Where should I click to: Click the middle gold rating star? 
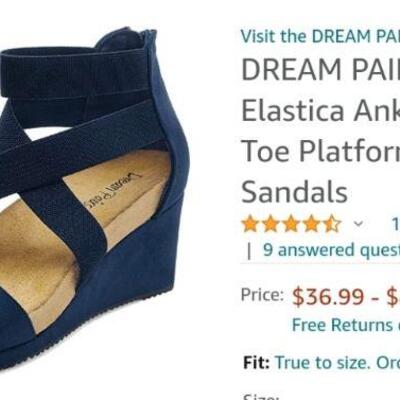(292, 224)
